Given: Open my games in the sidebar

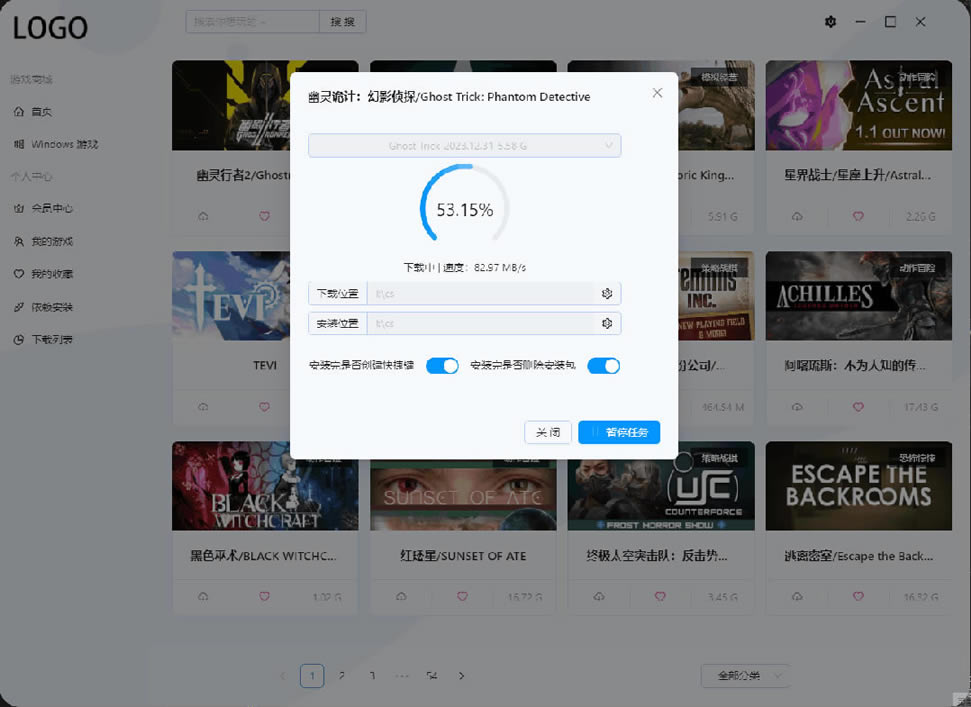Looking at the screenshot, I should (43, 241).
